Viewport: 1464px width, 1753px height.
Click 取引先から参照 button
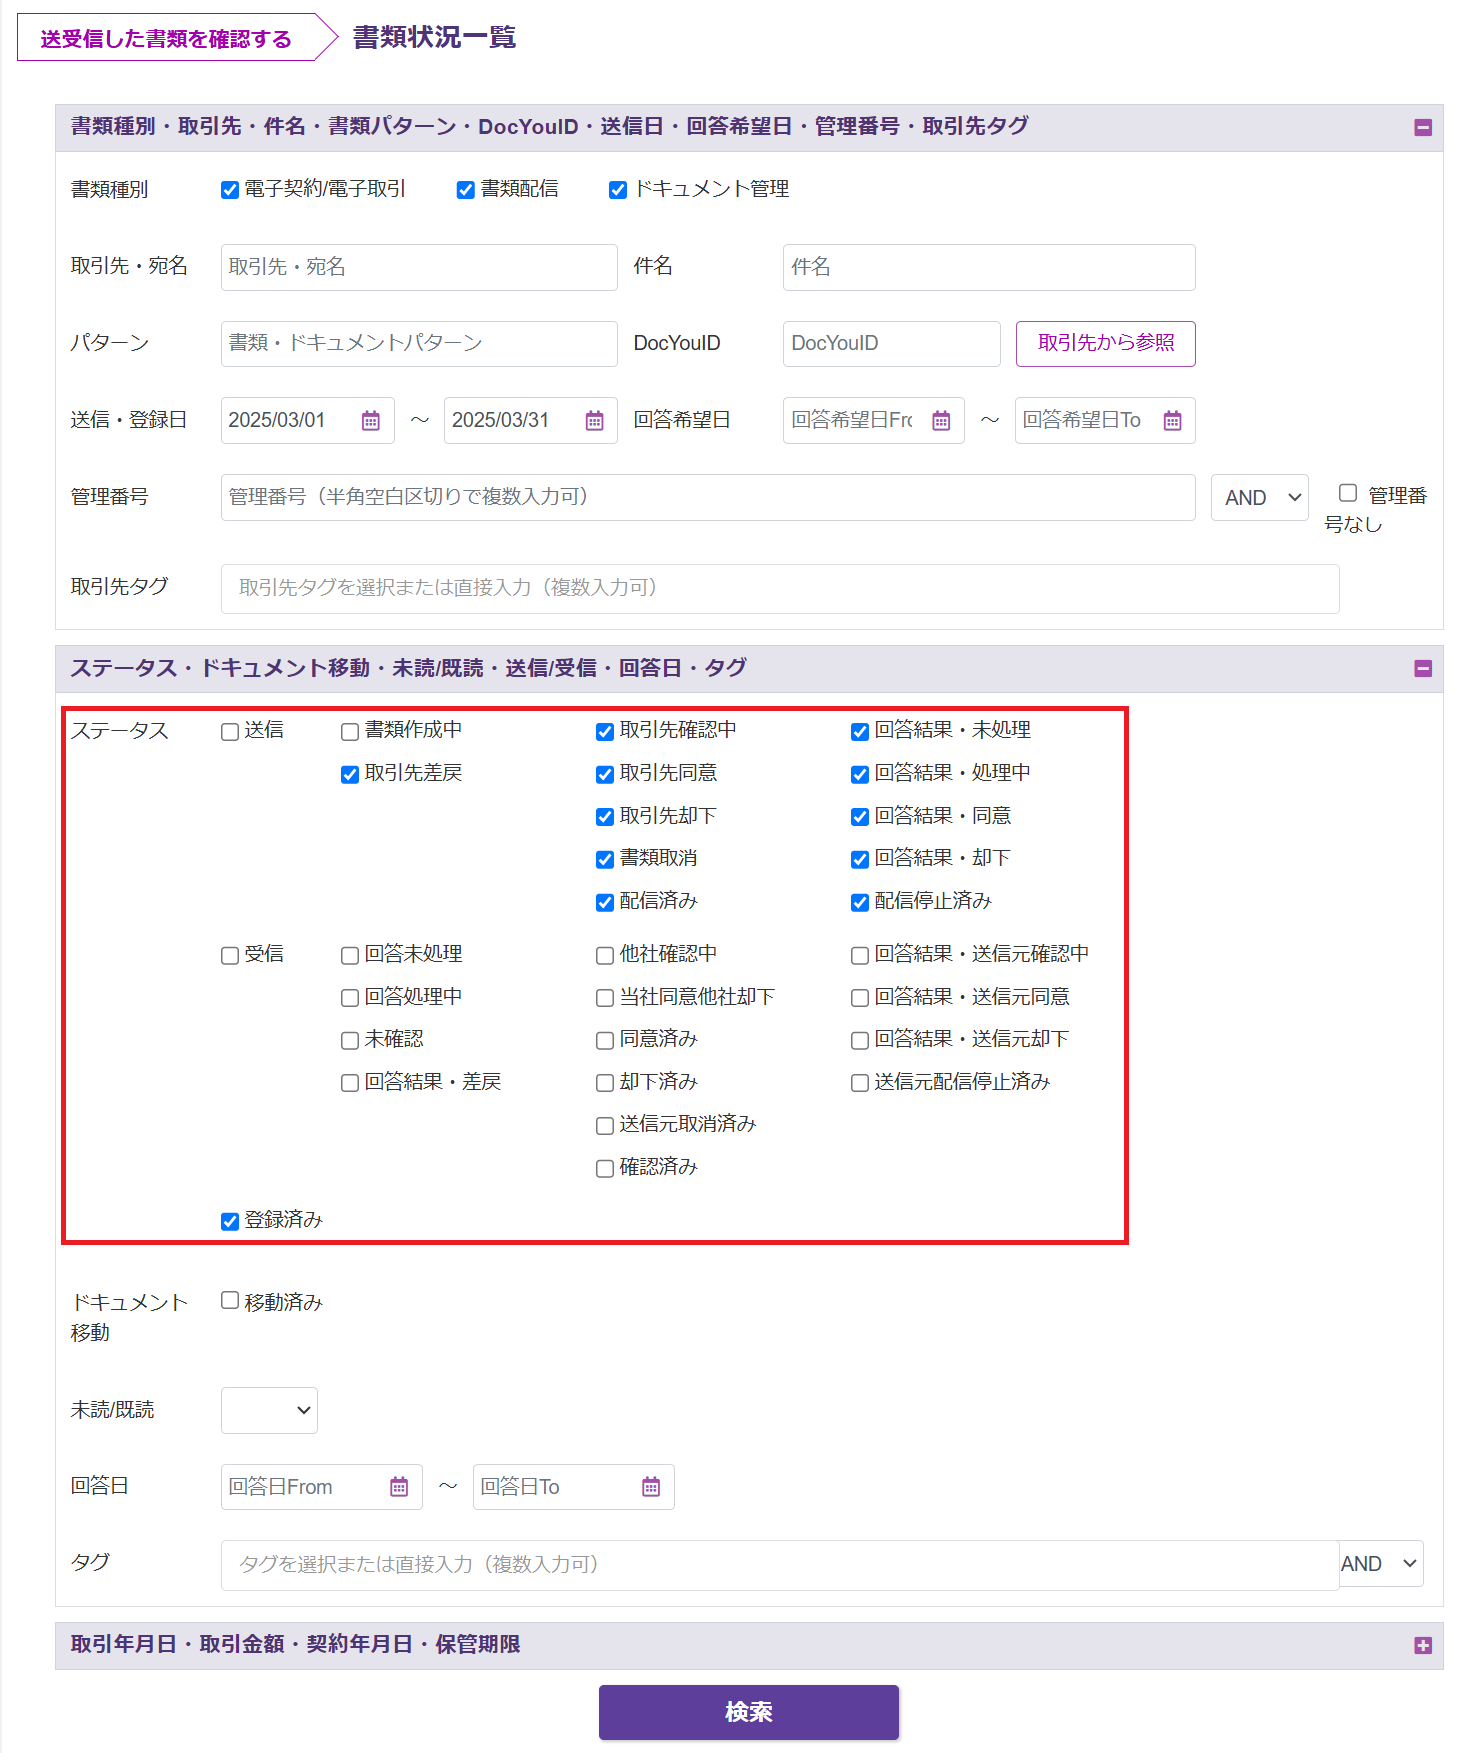tap(1106, 343)
